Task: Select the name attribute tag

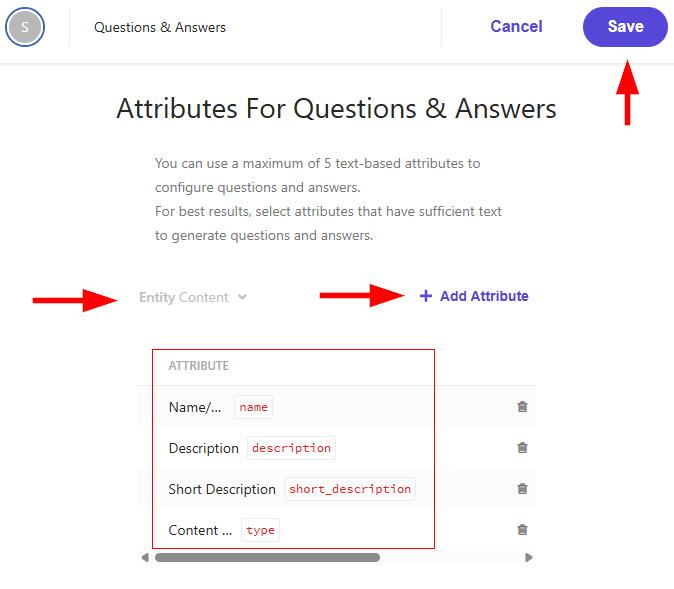Action: click(253, 407)
